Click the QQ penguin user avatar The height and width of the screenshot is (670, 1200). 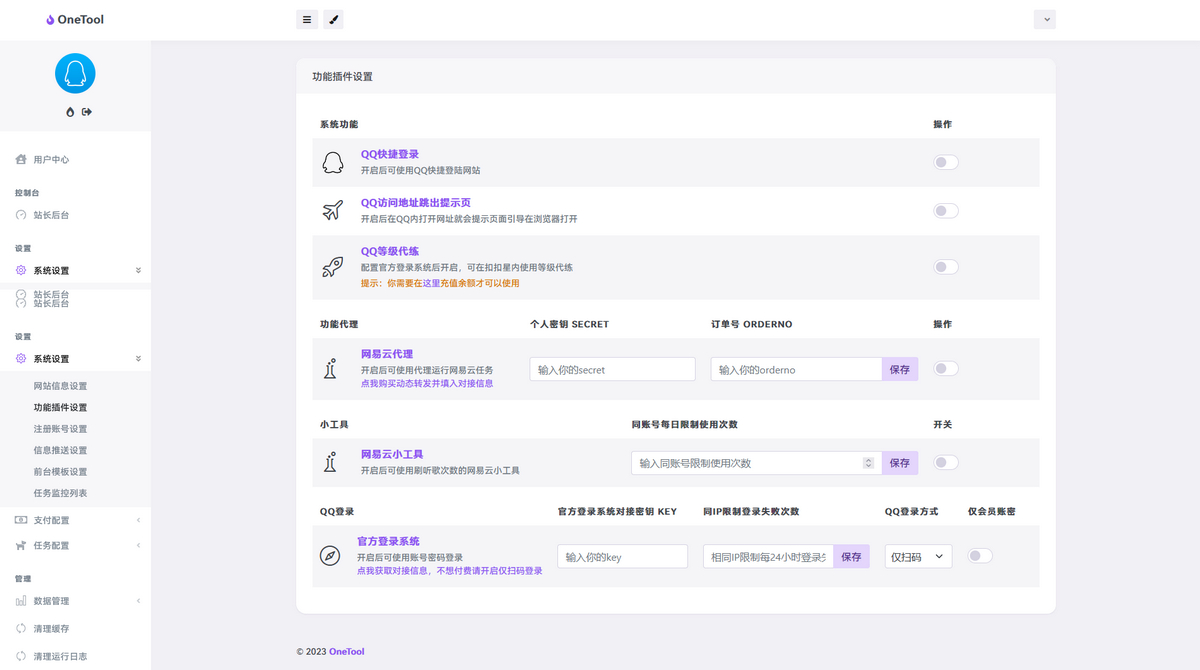75,73
